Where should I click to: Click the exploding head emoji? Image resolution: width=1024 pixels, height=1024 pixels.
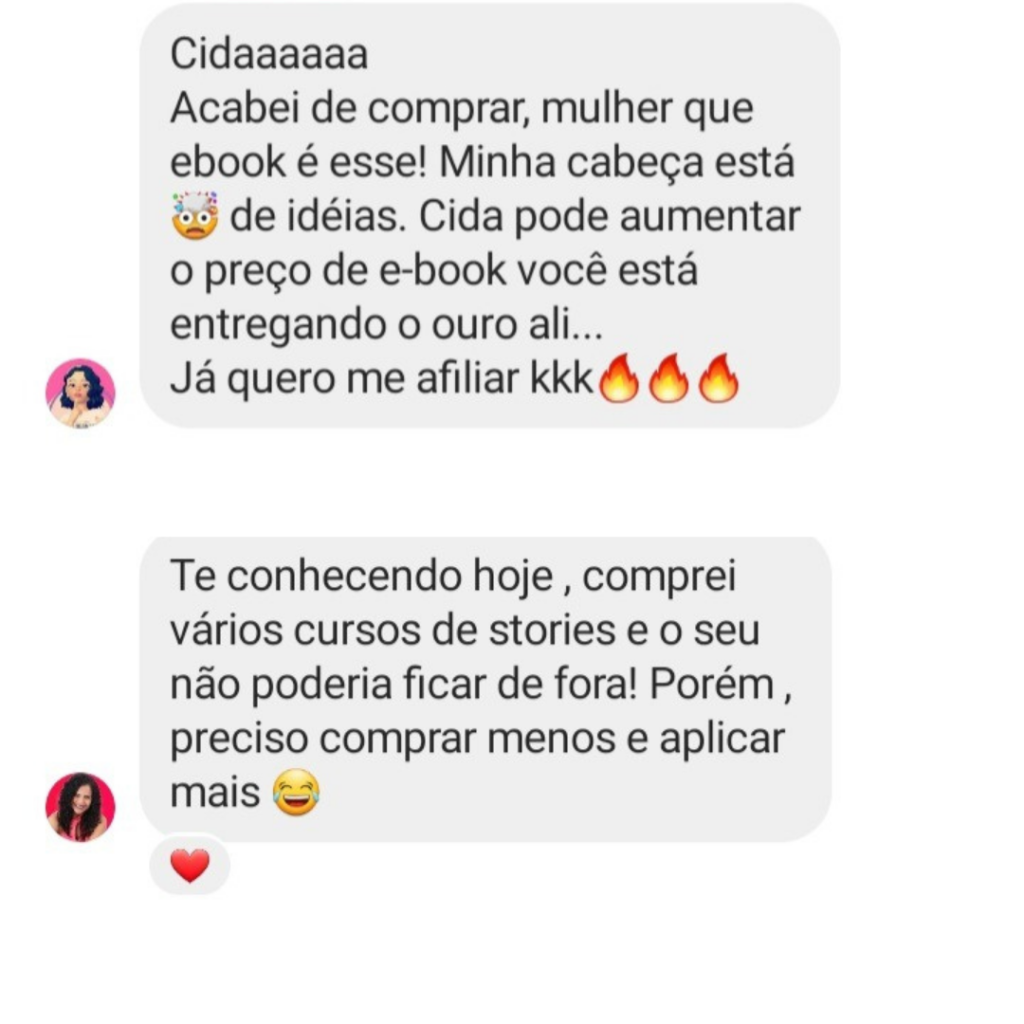[x=195, y=216]
